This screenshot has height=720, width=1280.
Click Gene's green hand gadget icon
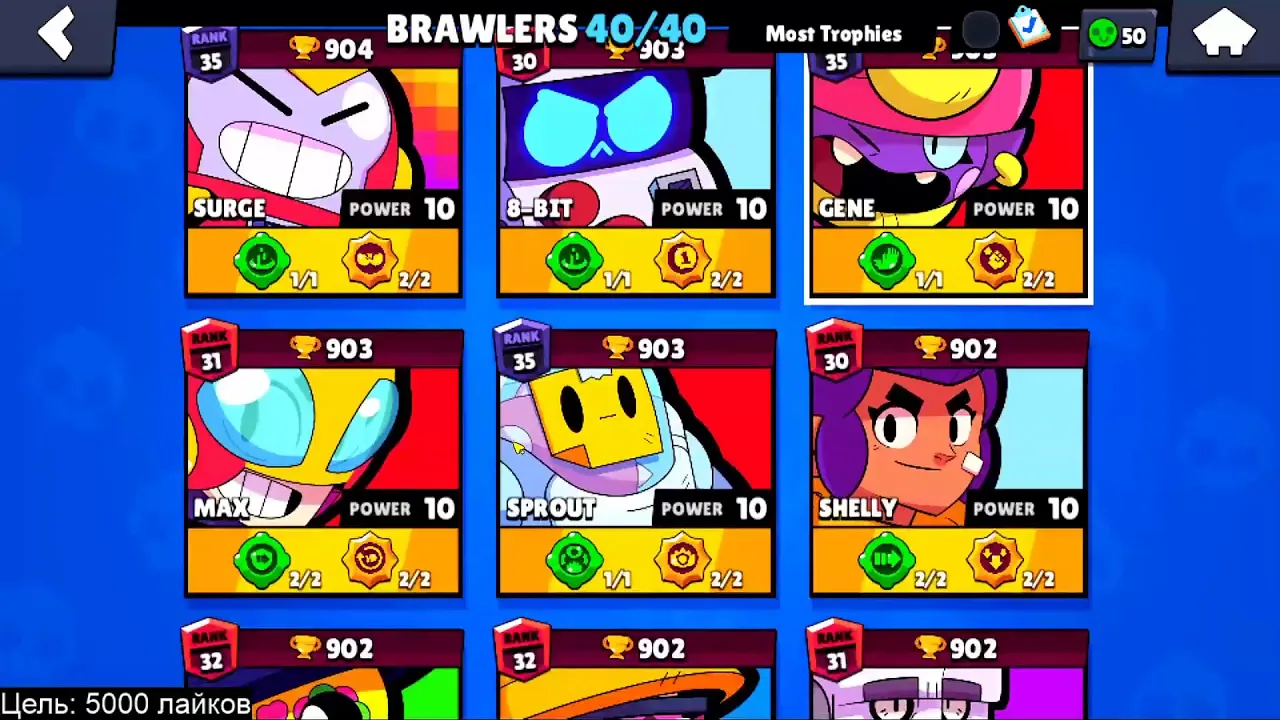coord(886,261)
